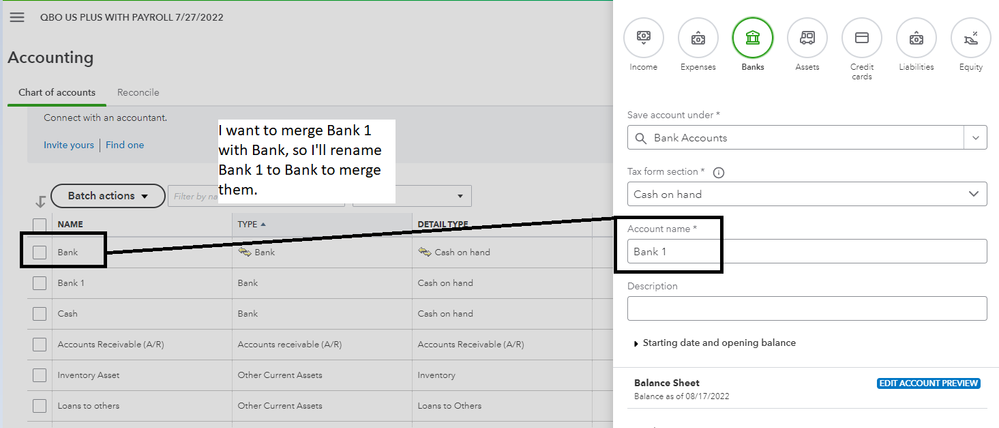
Task: Click the Bank account name in the table
Action: pos(68,252)
